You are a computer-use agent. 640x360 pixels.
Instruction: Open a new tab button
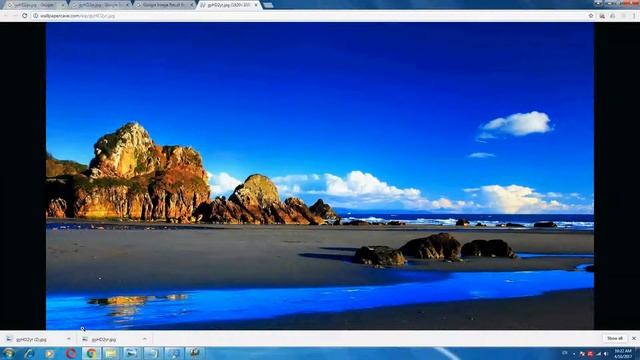pos(268,5)
